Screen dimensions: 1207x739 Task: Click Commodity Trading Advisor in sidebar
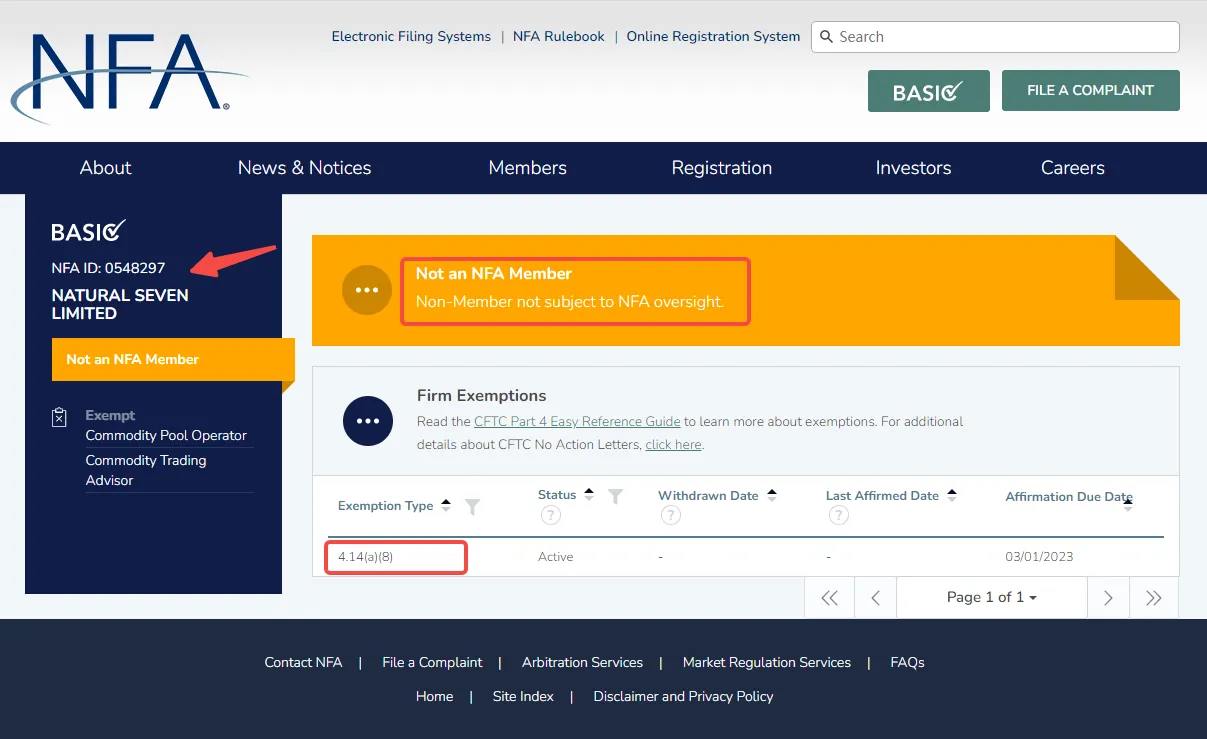(146, 470)
